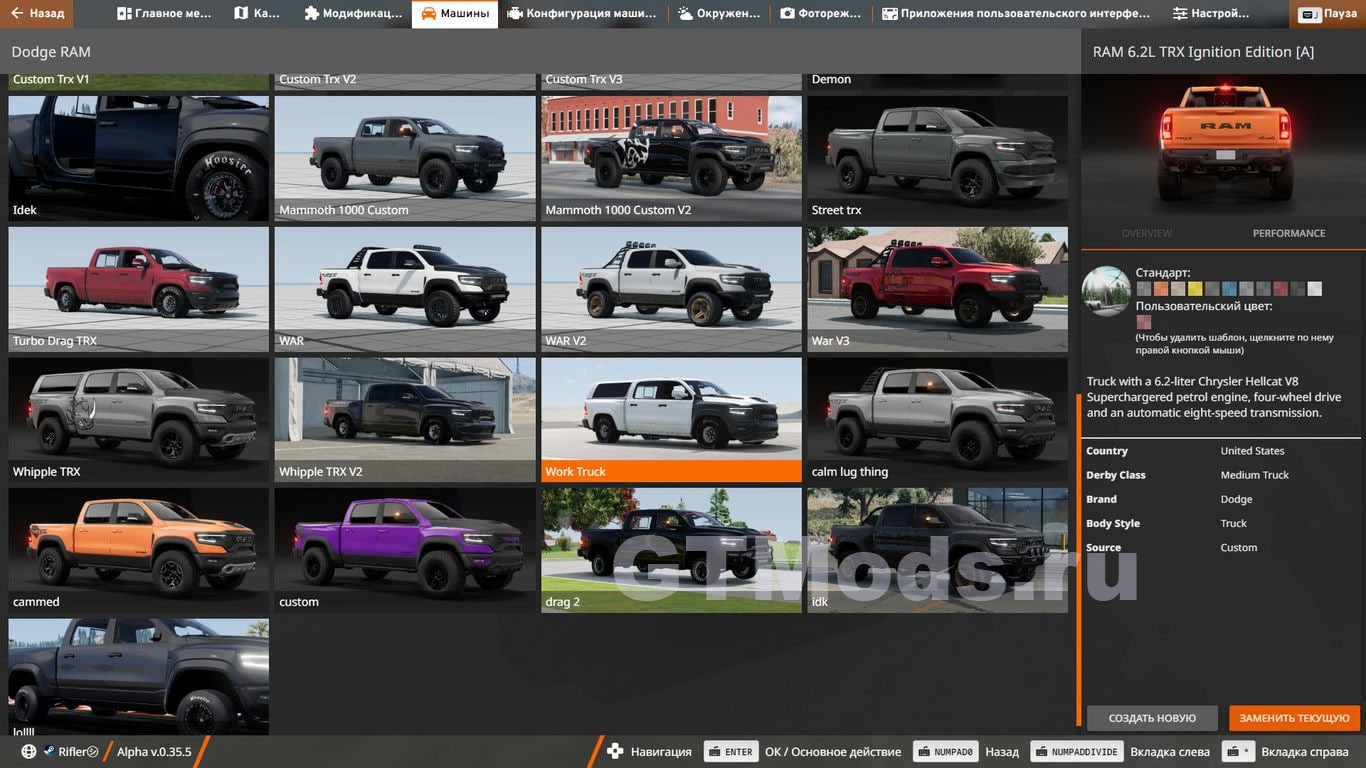This screenshot has width=1366, height=768.
Task: Click the orange RAM rear preview image
Action: click(x=1223, y=143)
